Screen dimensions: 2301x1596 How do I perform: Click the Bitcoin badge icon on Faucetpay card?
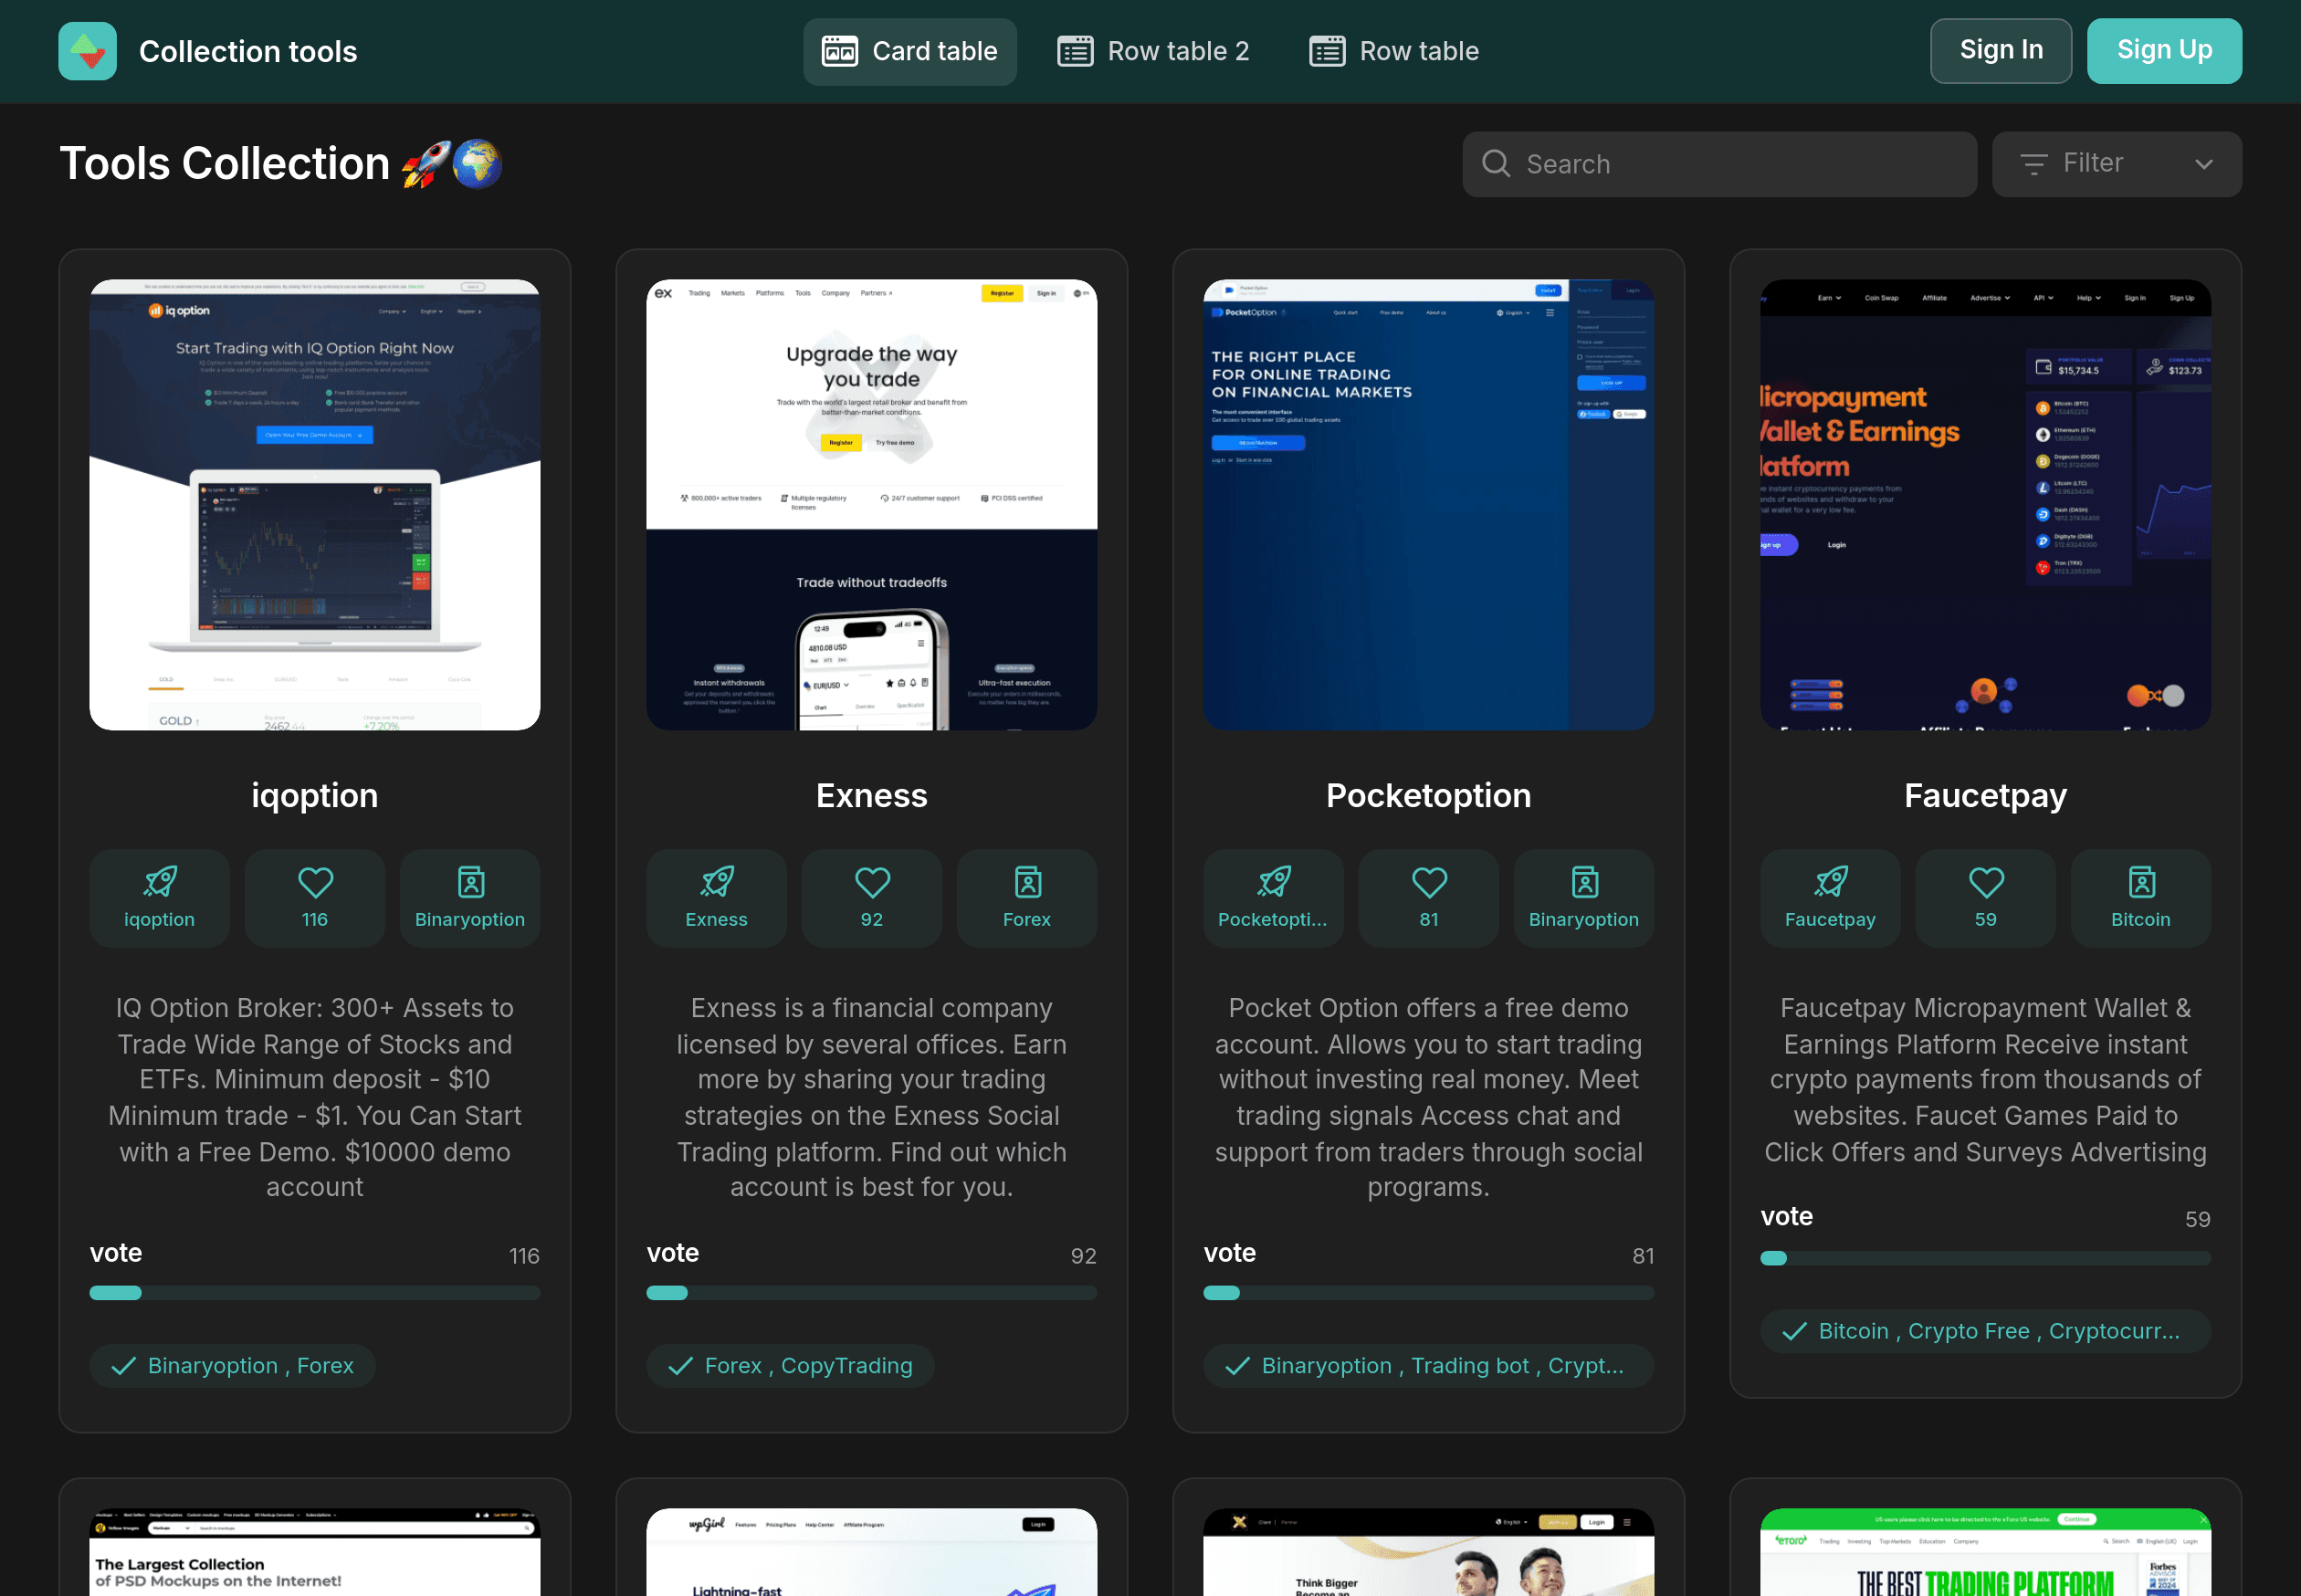click(x=2142, y=882)
